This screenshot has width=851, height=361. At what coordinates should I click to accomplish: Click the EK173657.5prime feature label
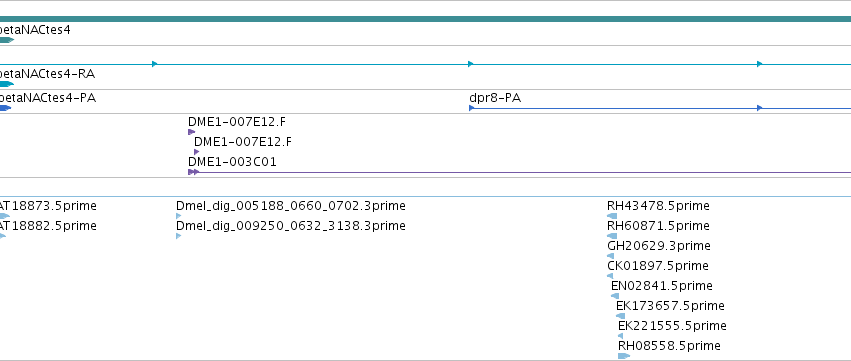[670, 306]
